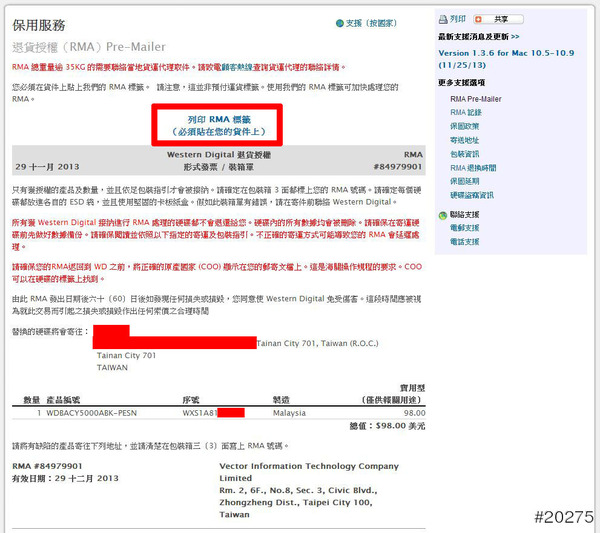Open the 包裝資訊 sidebar link

coord(465,154)
